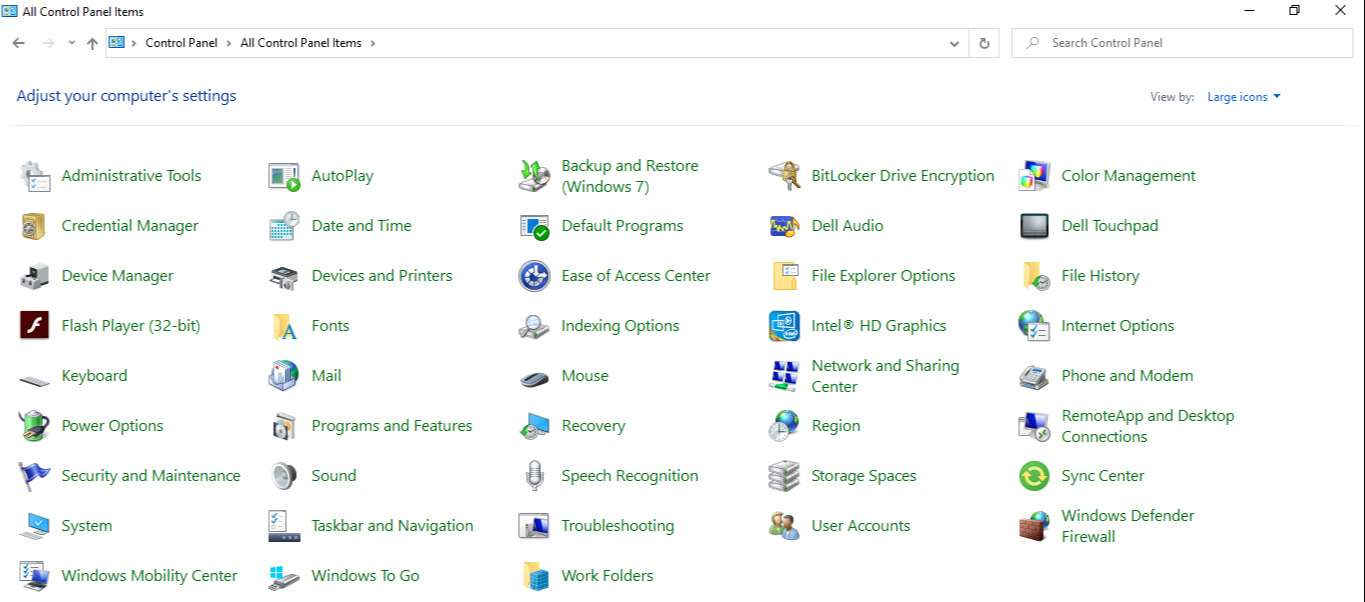Click the Mouse icon

coord(534,379)
